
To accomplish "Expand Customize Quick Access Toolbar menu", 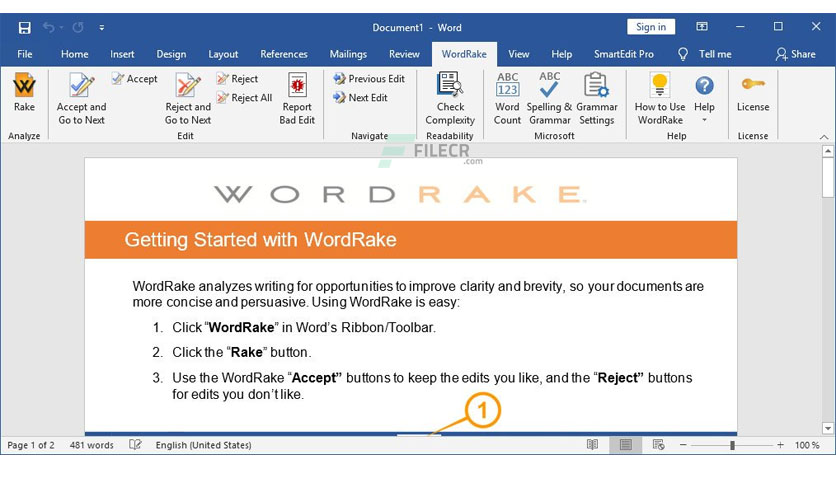I will tap(101, 27).
